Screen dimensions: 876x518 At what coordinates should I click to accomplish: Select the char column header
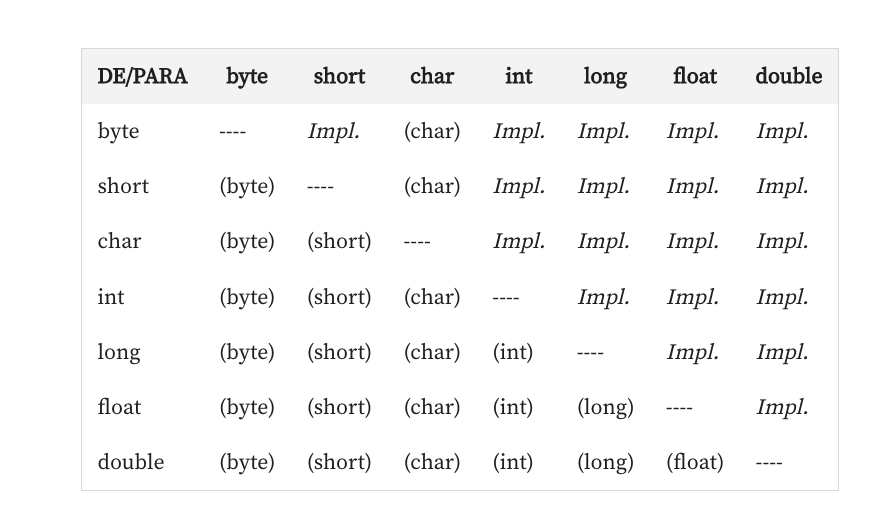432,76
